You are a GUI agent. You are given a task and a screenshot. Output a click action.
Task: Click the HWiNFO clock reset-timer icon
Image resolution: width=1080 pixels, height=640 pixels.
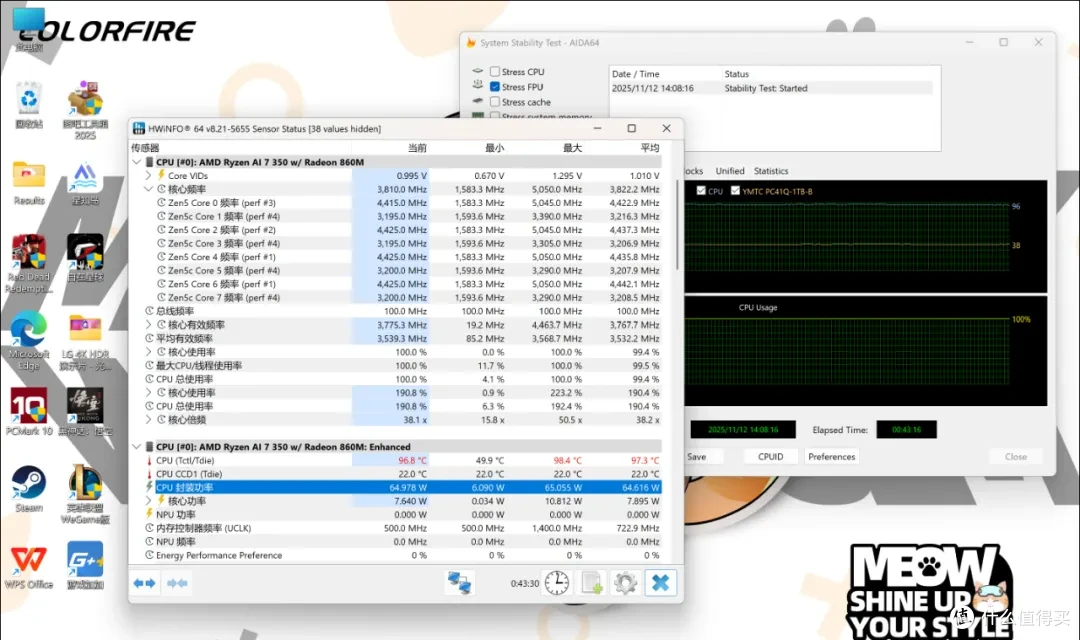coord(557,583)
